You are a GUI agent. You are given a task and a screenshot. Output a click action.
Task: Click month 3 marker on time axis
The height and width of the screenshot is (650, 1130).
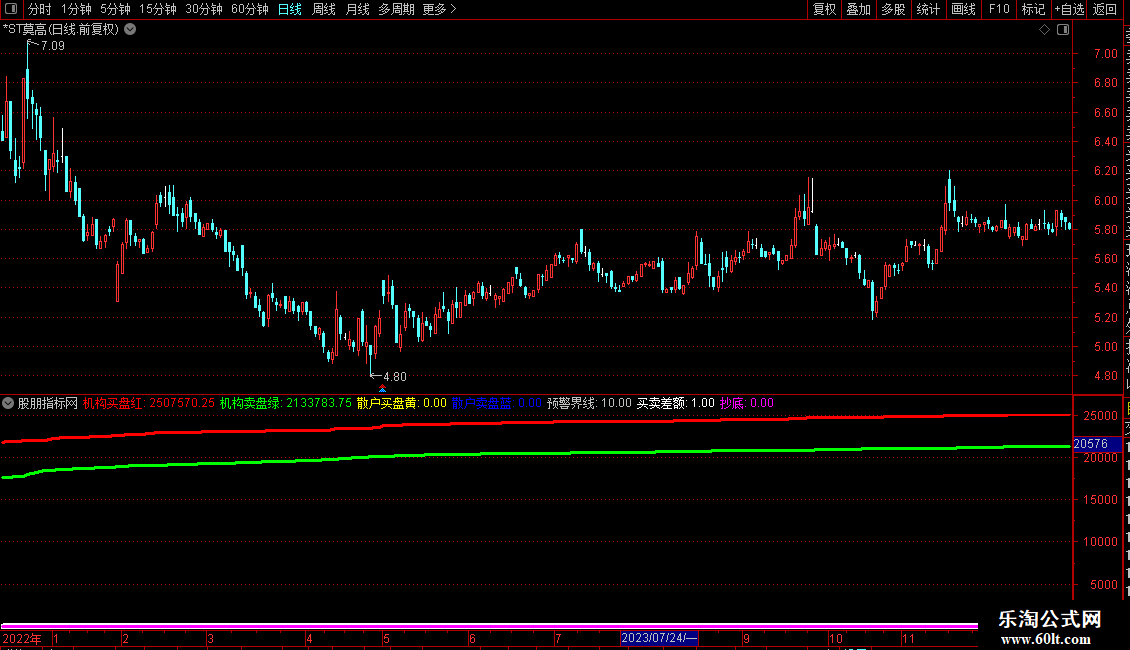coord(210,638)
